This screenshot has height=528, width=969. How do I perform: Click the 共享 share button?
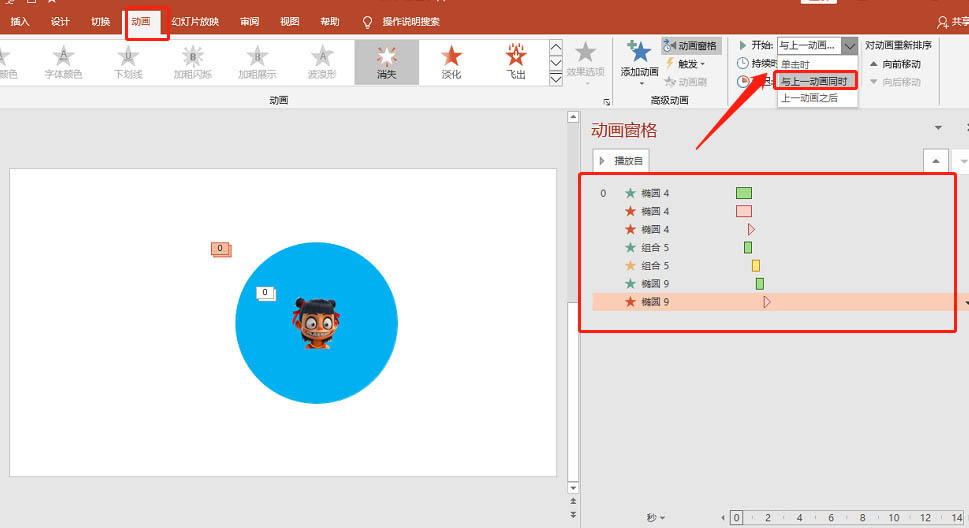point(952,22)
